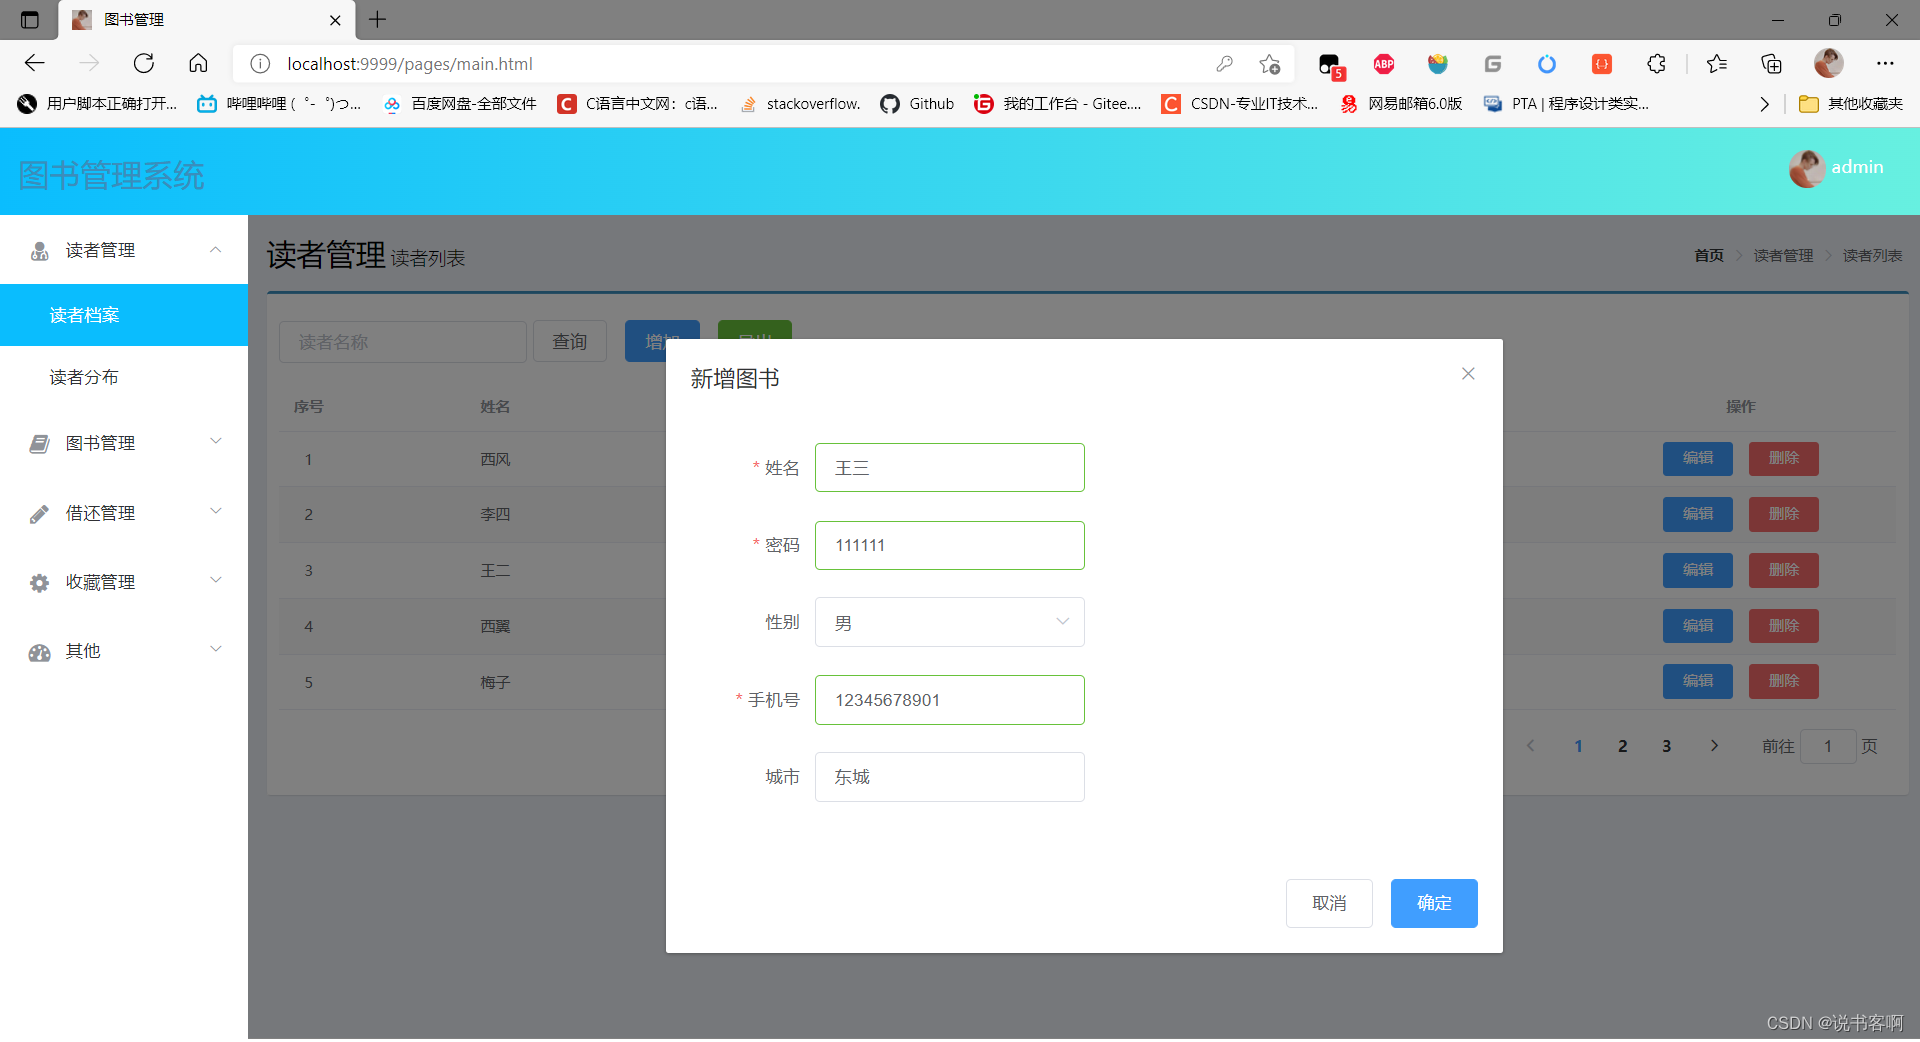
Task: Focus the 手机号 input field
Action: (950, 700)
